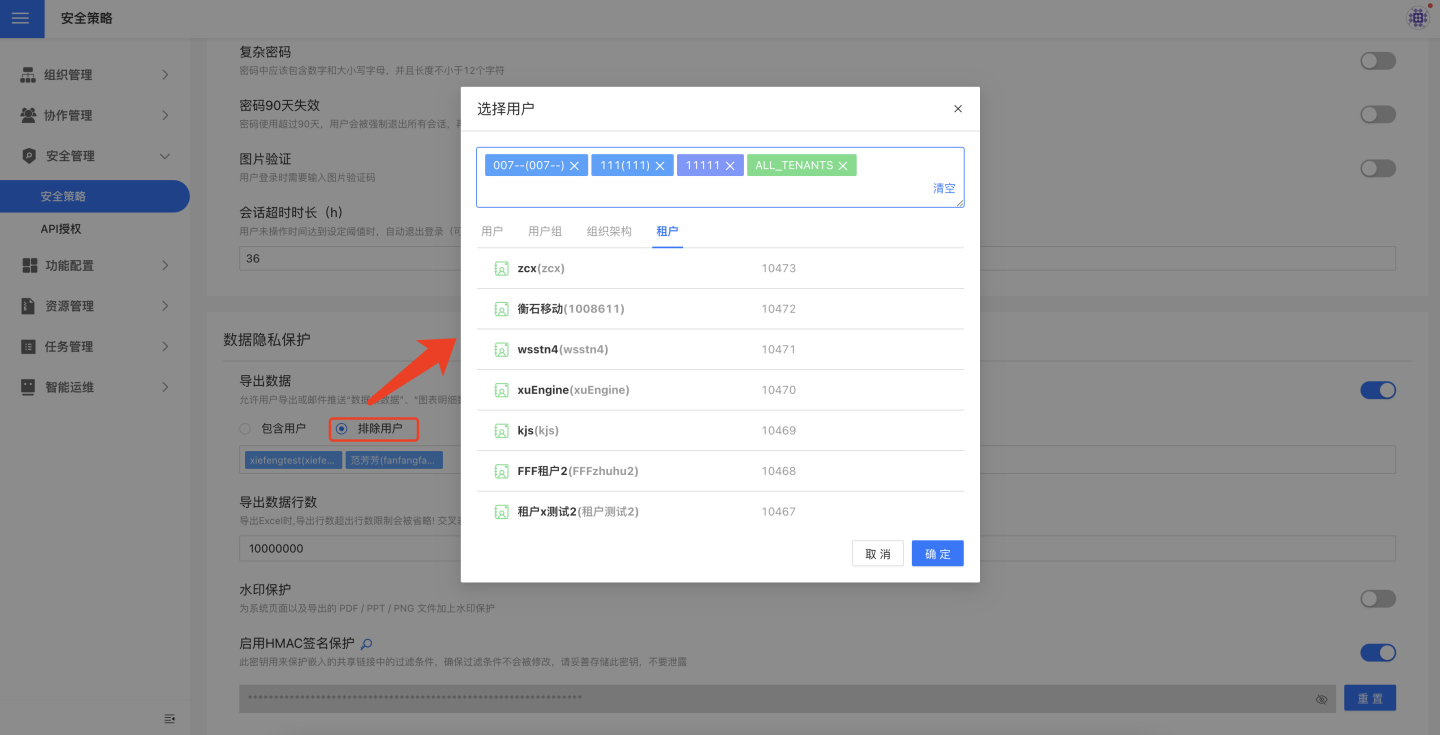Expand the 功能配置 sidebar section

tap(95, 266)
